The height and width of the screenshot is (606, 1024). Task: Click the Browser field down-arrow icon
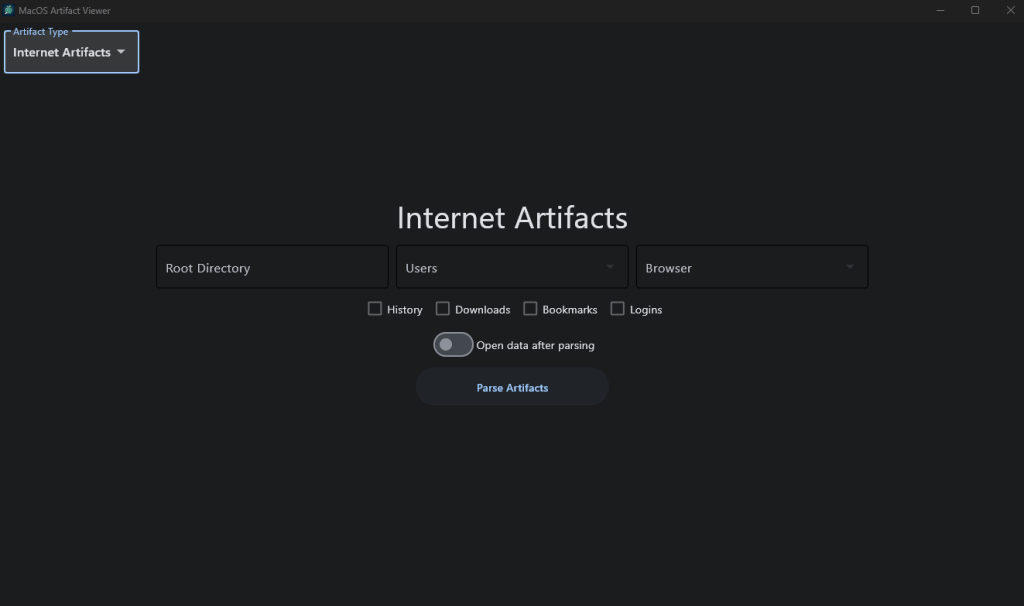point(850,268)
